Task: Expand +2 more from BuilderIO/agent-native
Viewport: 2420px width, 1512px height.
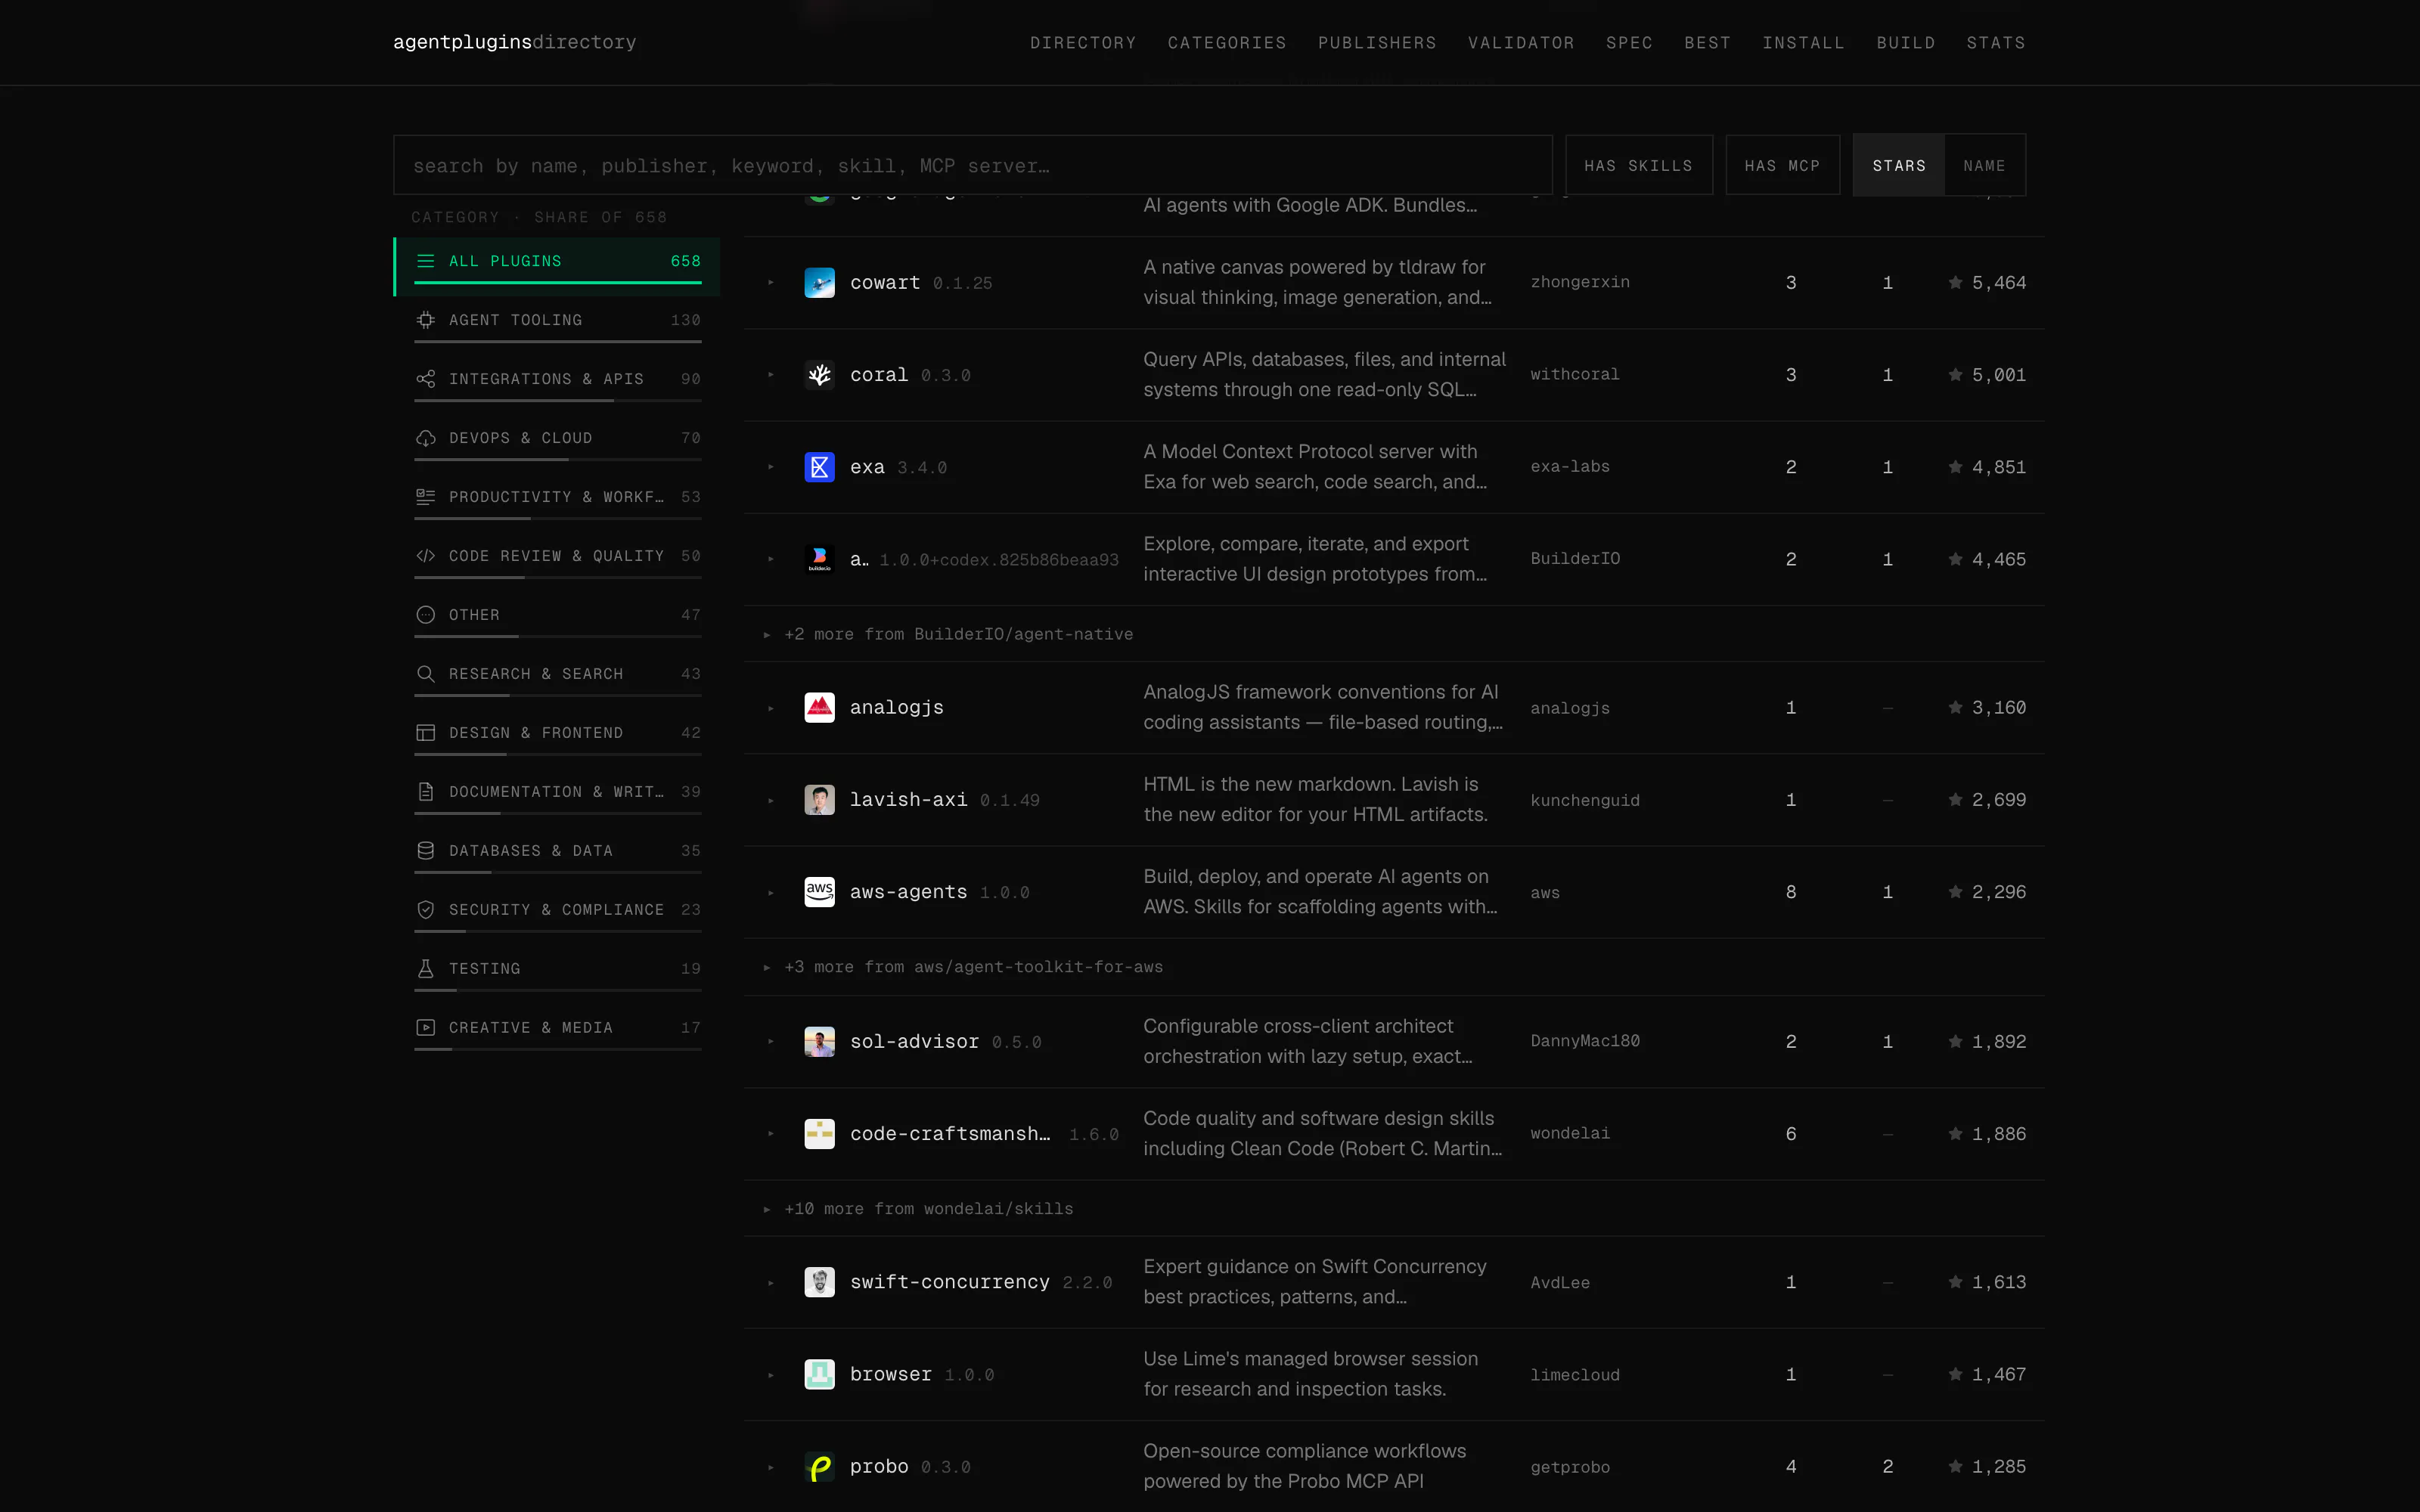Action: [948, 634]
